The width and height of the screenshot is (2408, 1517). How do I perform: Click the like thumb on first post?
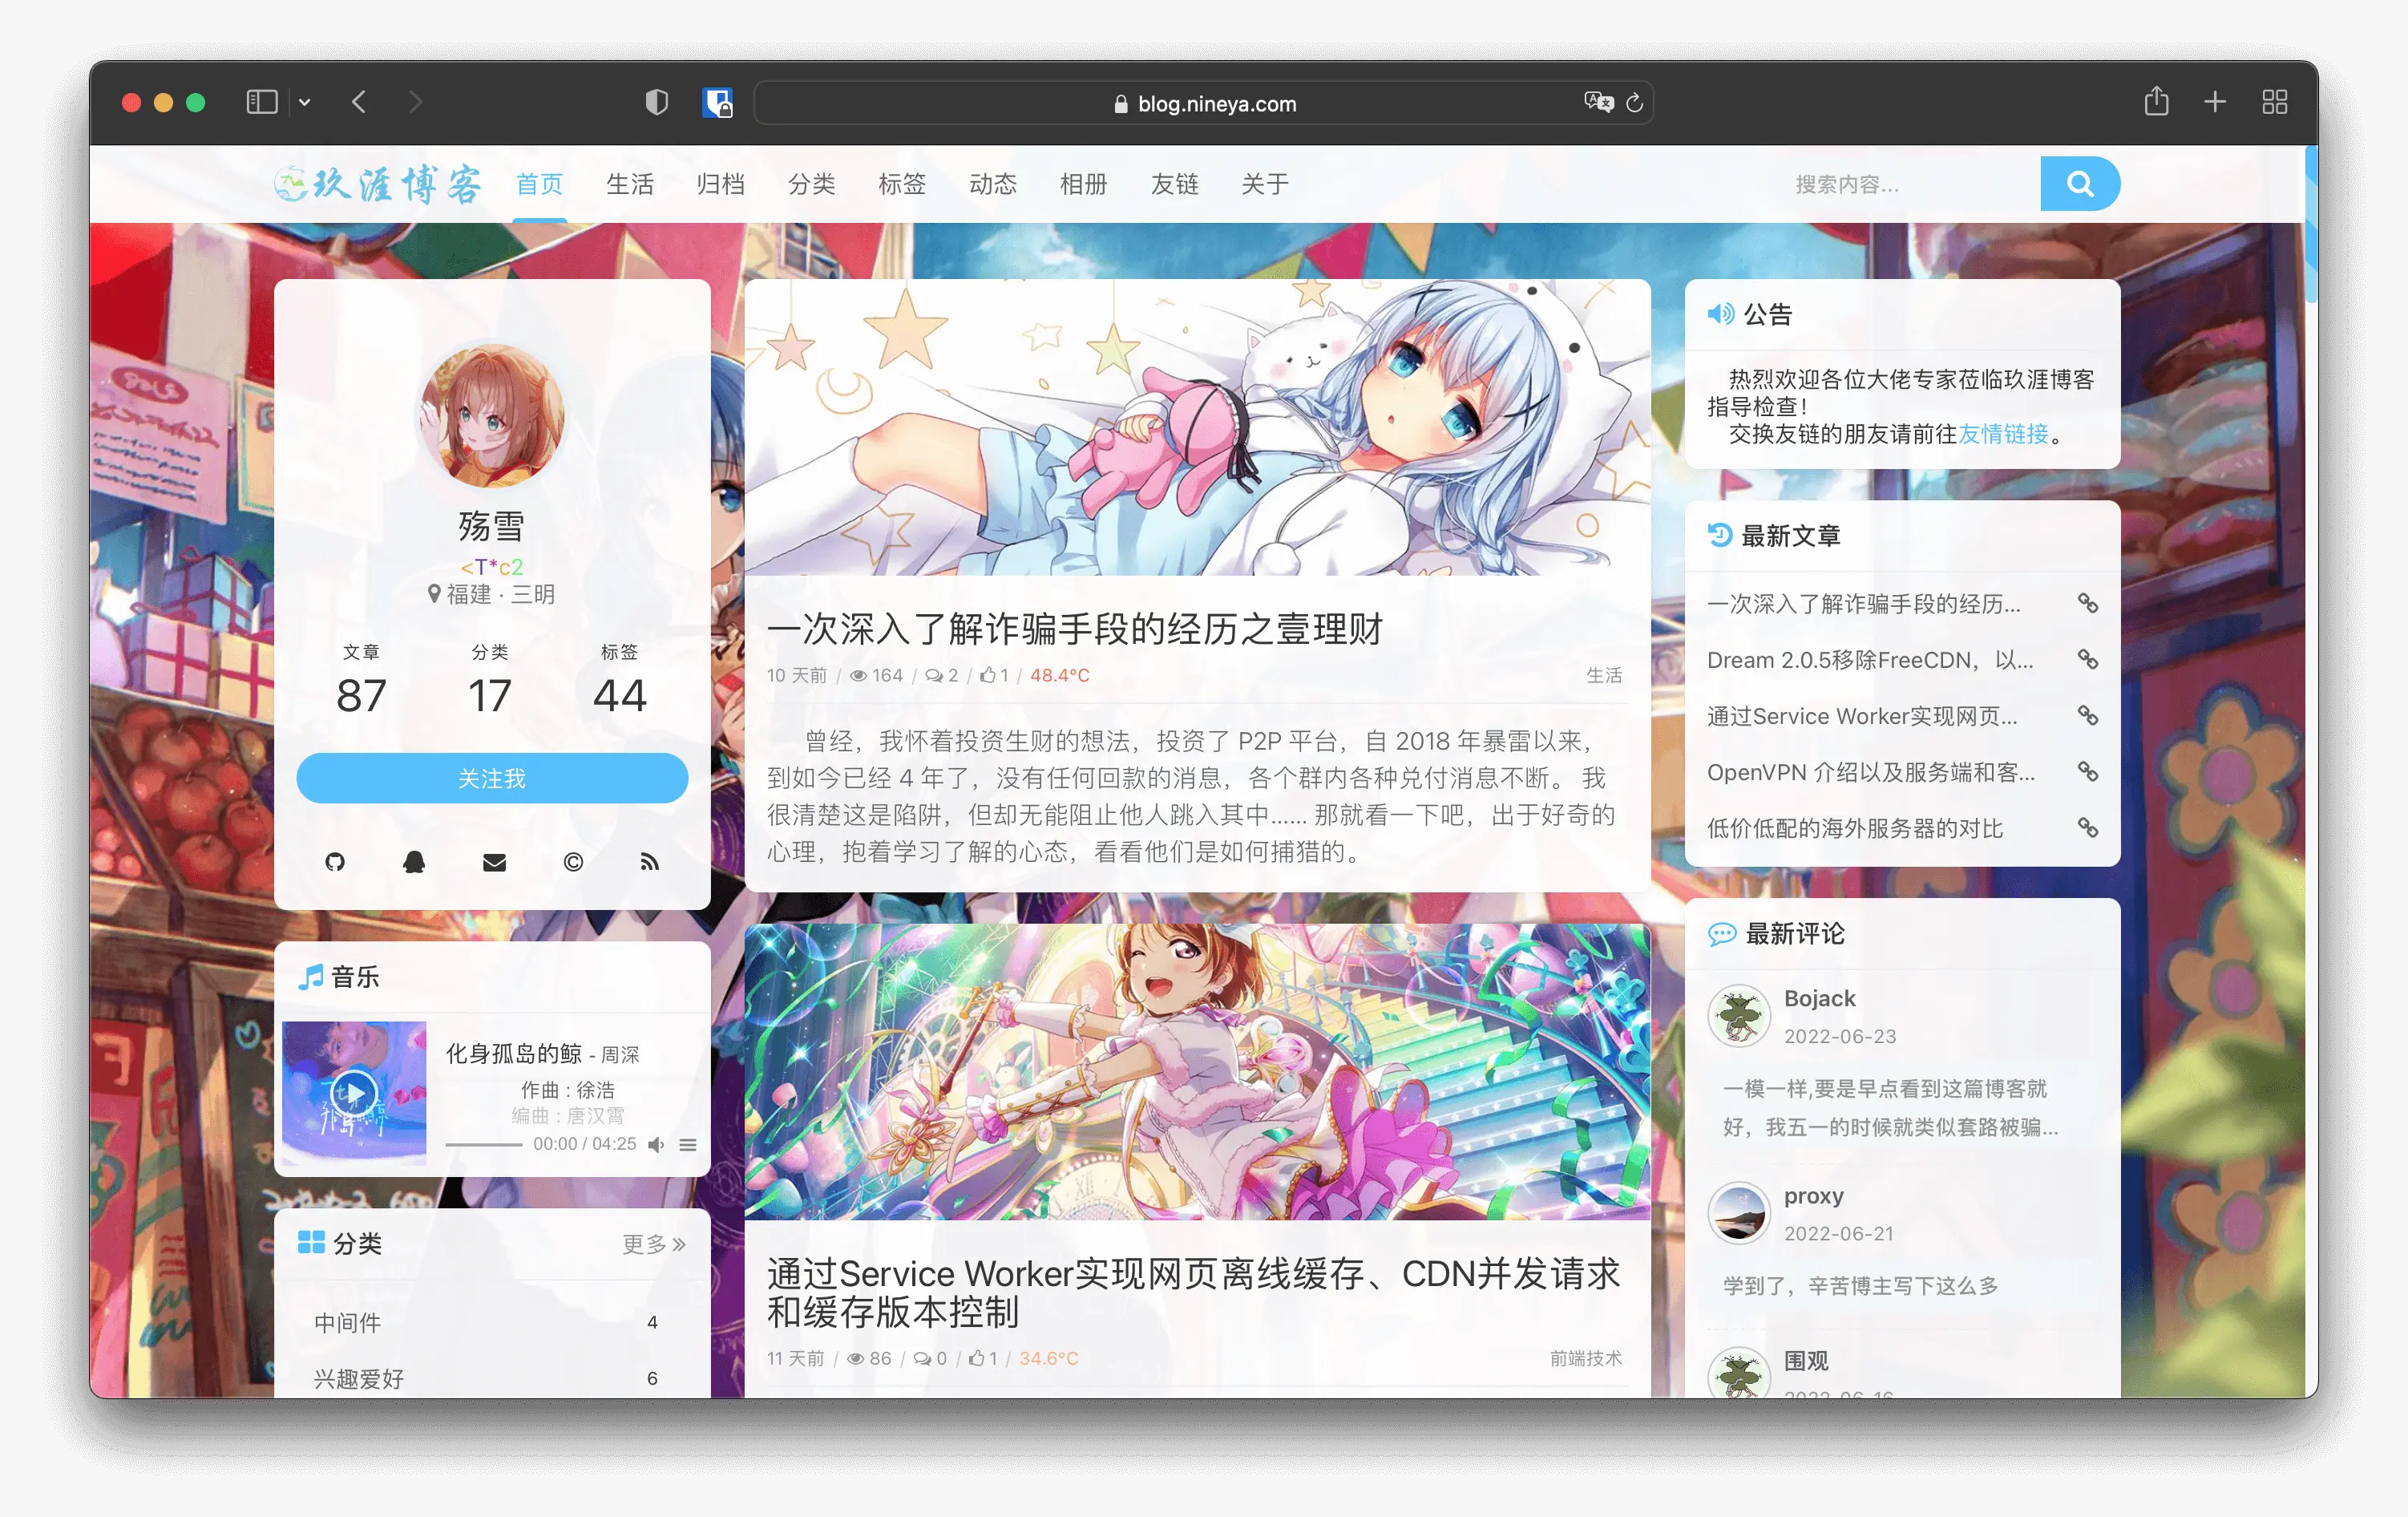click(x=994, y=675)
